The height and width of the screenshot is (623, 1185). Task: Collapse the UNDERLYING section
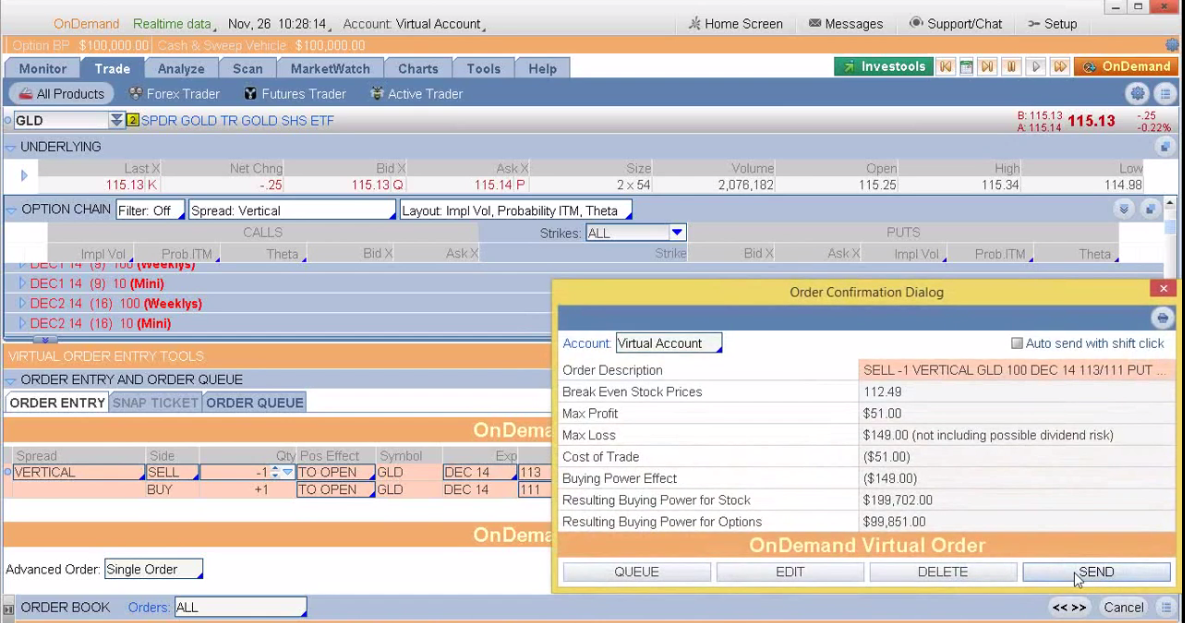(x=11, y=147)
